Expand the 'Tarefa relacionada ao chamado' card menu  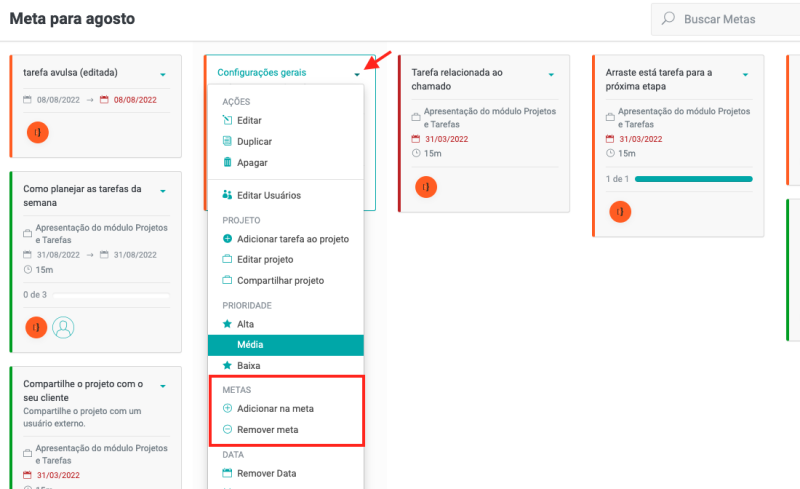point(551,74)
